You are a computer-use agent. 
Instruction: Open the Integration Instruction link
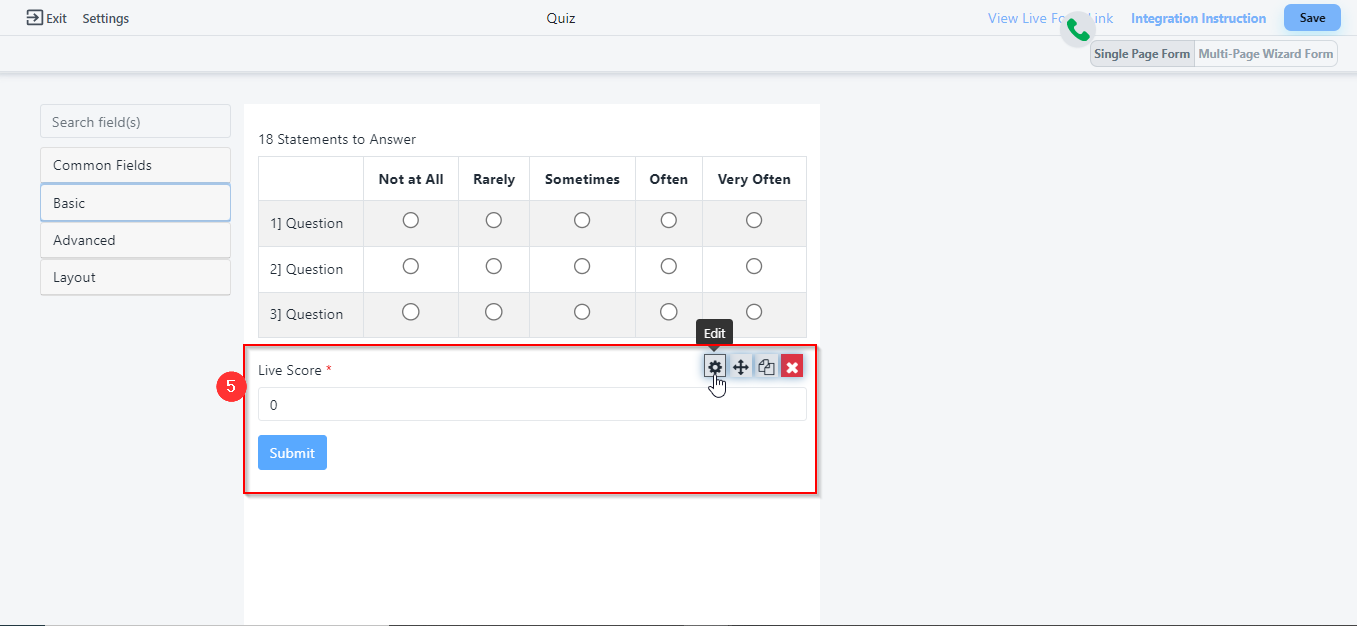tap(1198, 18)
